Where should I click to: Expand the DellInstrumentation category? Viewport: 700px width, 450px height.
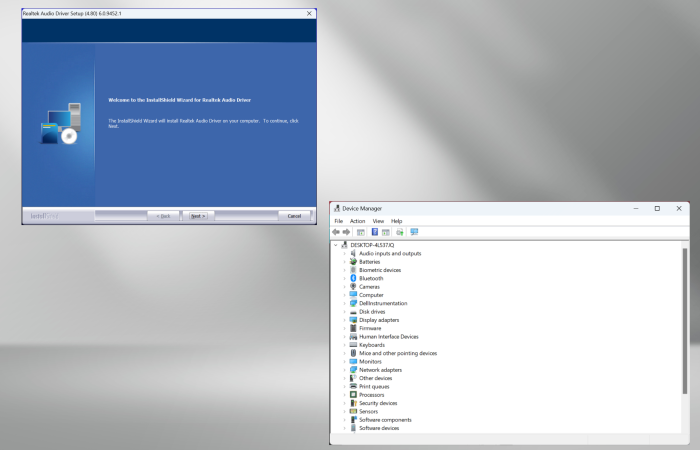pyautogui.click(x=344, y=303)
